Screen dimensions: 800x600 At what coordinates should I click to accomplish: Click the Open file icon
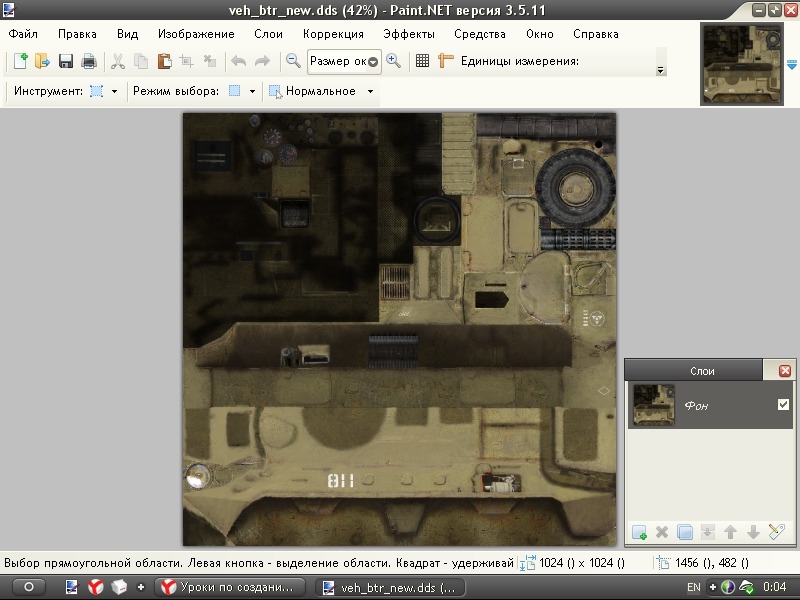tap(42, 61)
